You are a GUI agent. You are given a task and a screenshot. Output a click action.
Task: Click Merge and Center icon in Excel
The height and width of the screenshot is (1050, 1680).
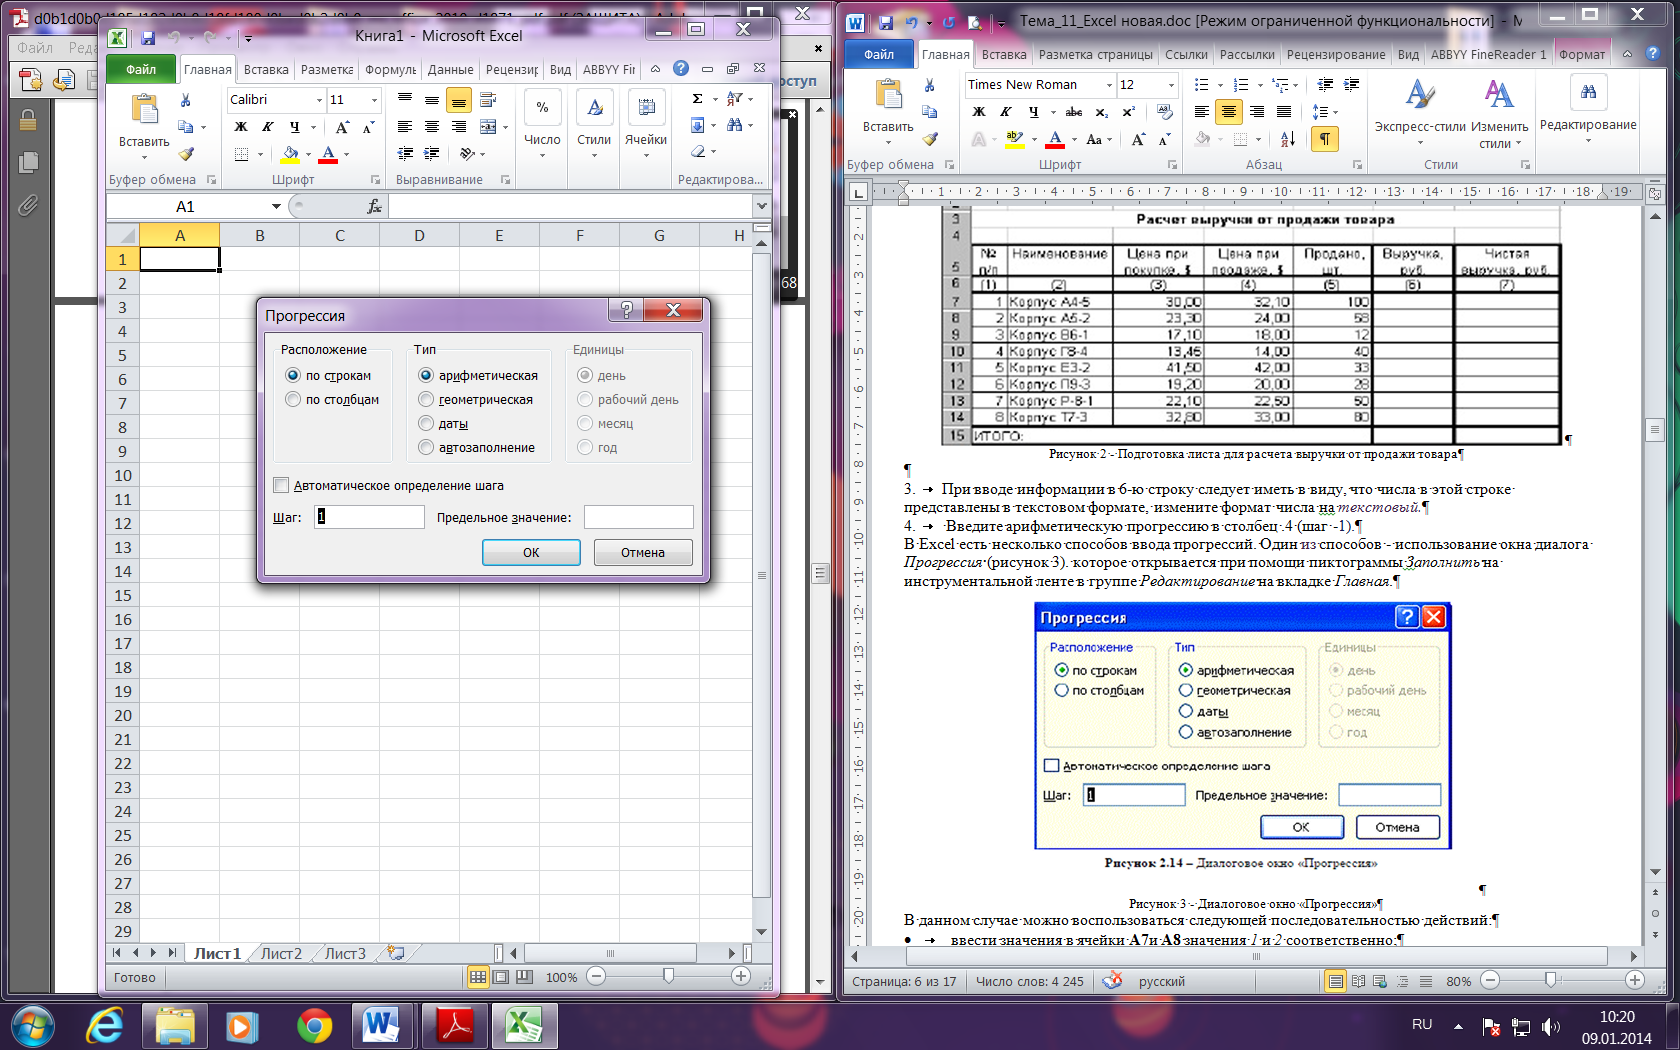click(488, 127)
